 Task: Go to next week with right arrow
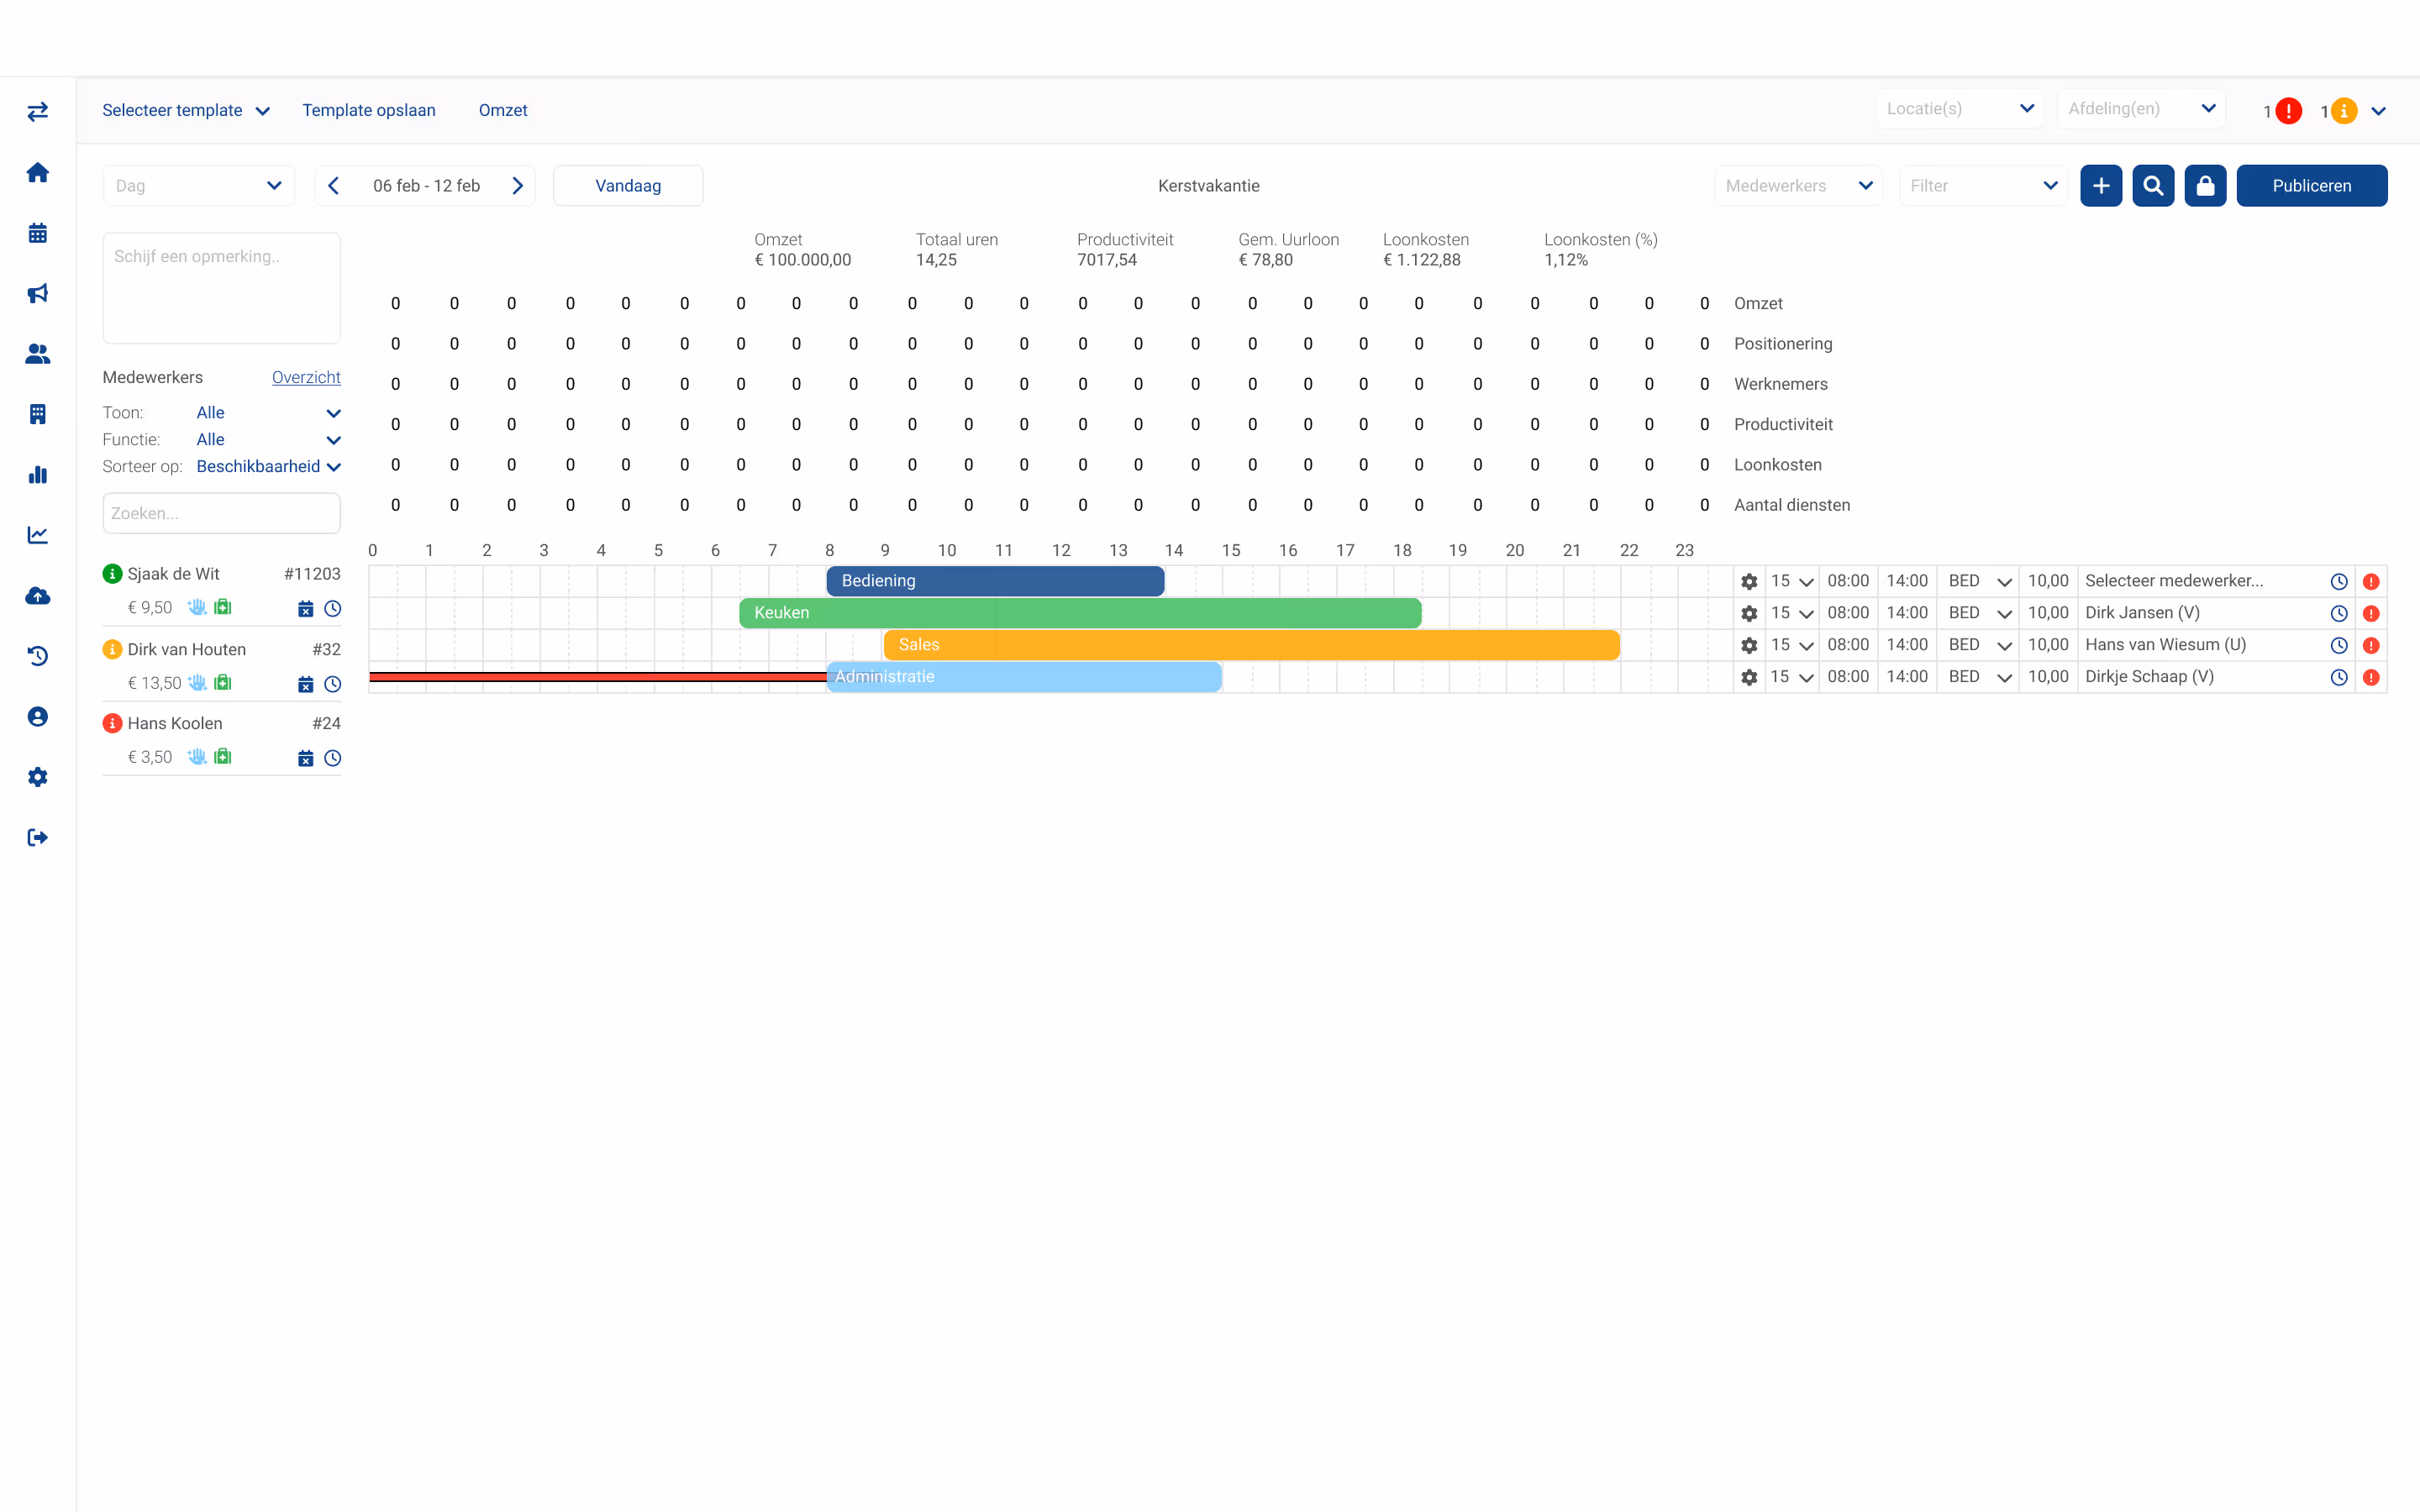(518, 186)
